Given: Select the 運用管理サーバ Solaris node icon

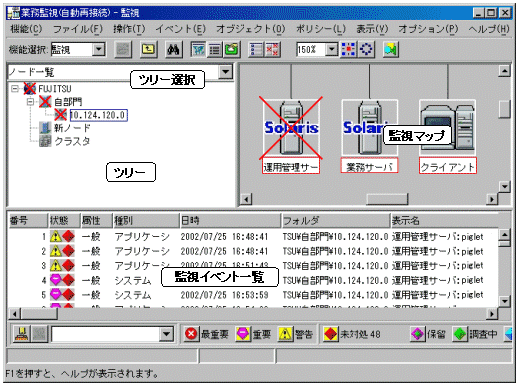Looking at the screenshot, I should click(x=291, y=127).
